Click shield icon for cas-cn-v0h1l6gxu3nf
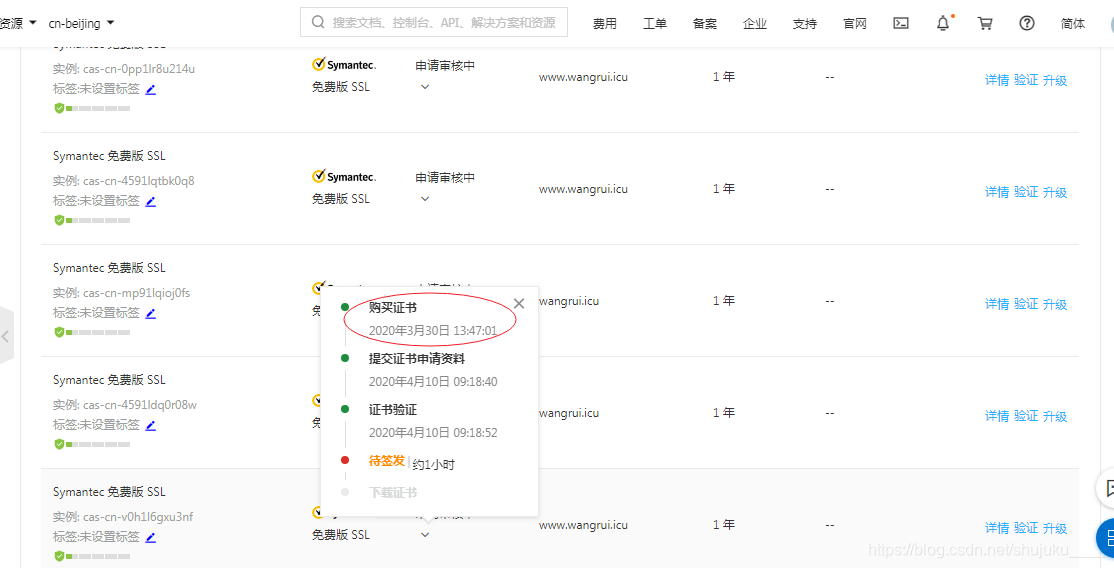1114x568 pixels. pos(59,556)
